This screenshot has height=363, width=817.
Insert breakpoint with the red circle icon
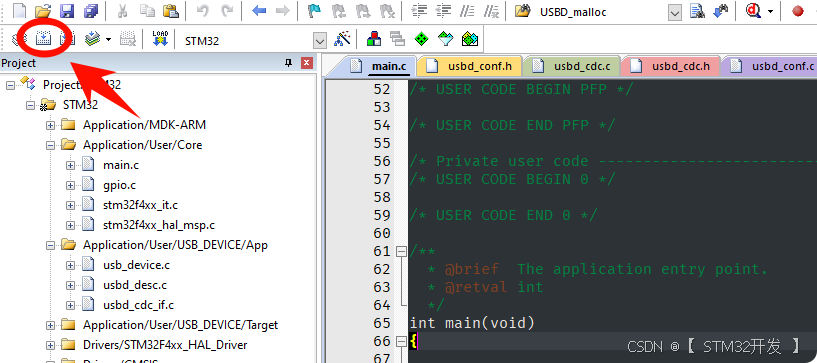point(798,11)
